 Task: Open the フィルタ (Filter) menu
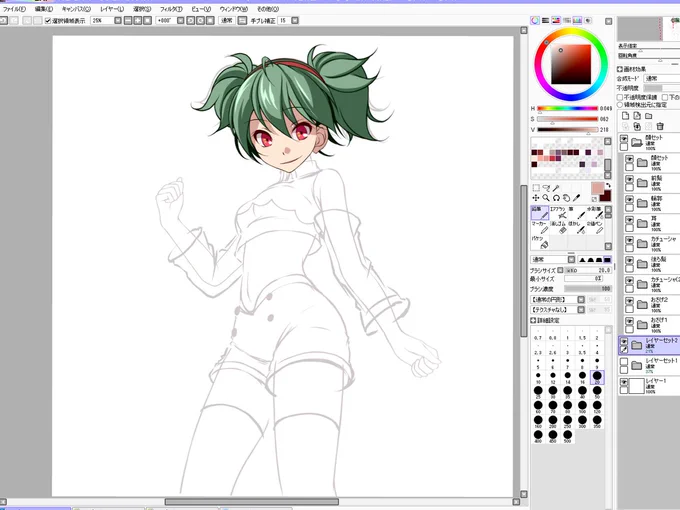tap(171, 9)
